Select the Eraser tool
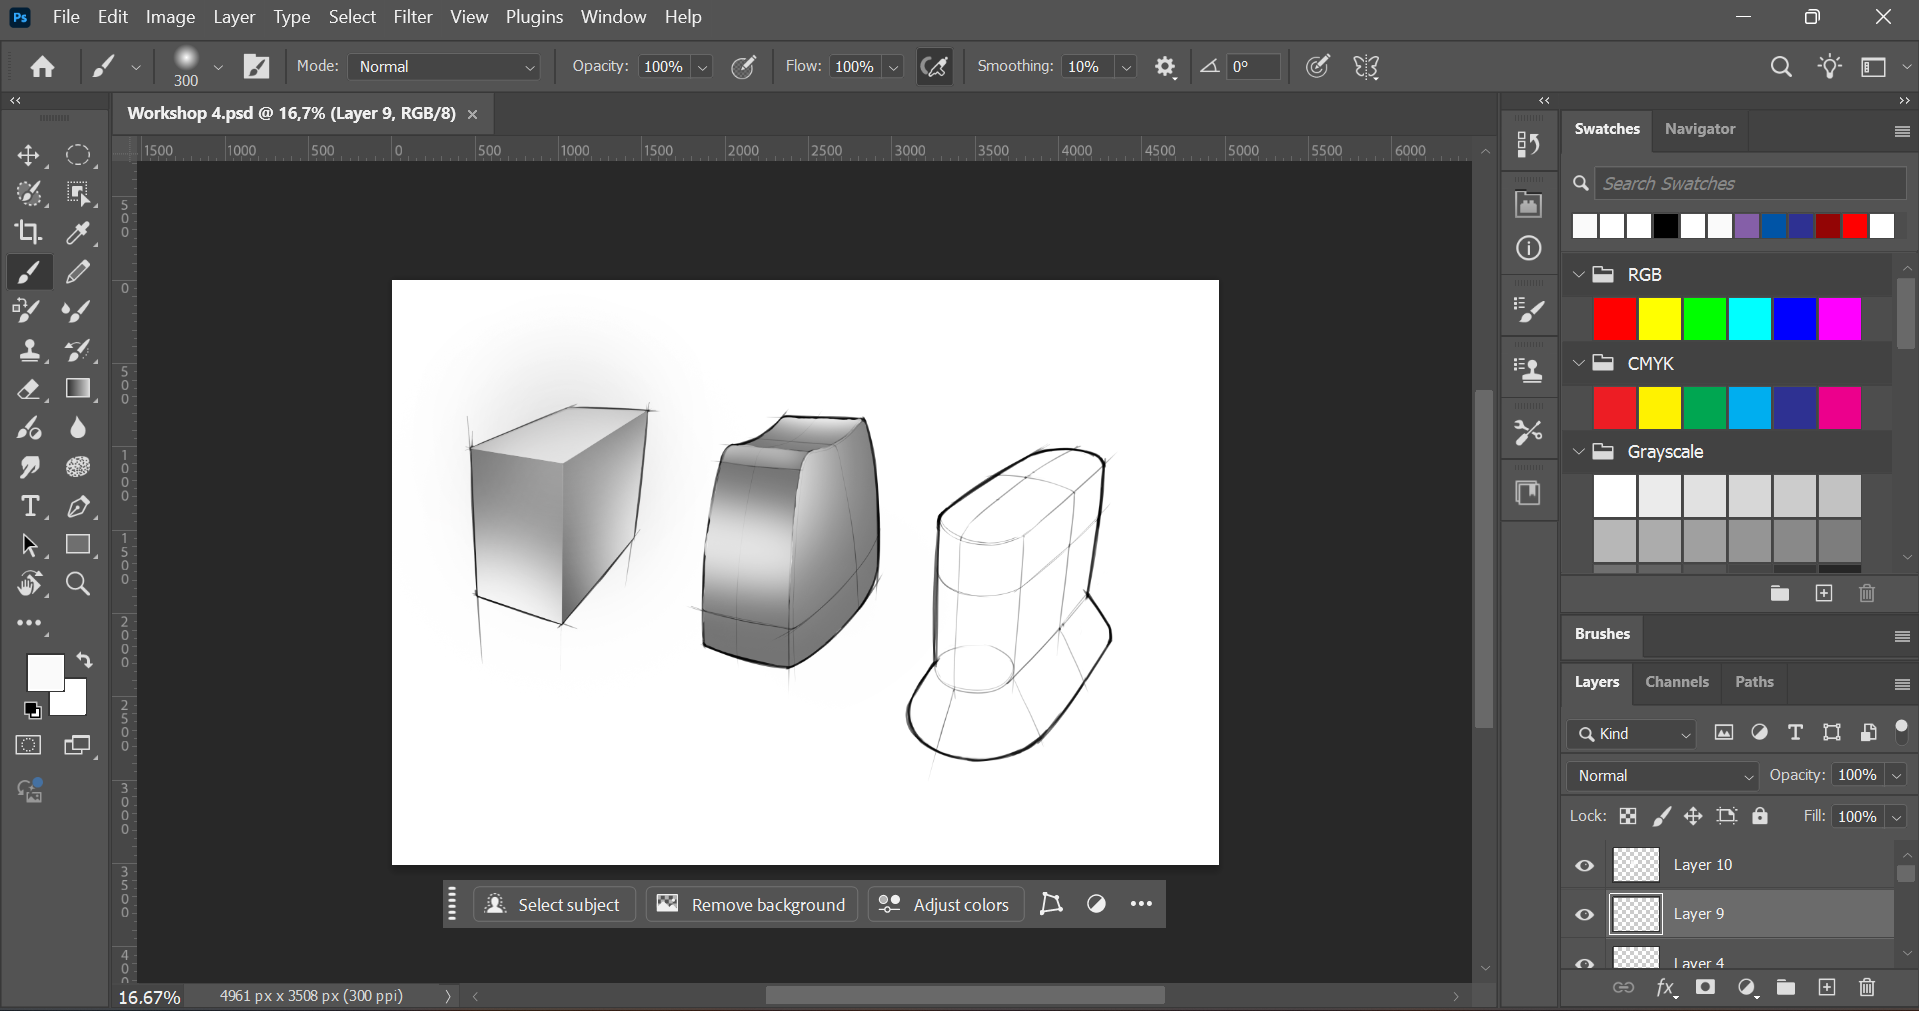 point(28,389)
